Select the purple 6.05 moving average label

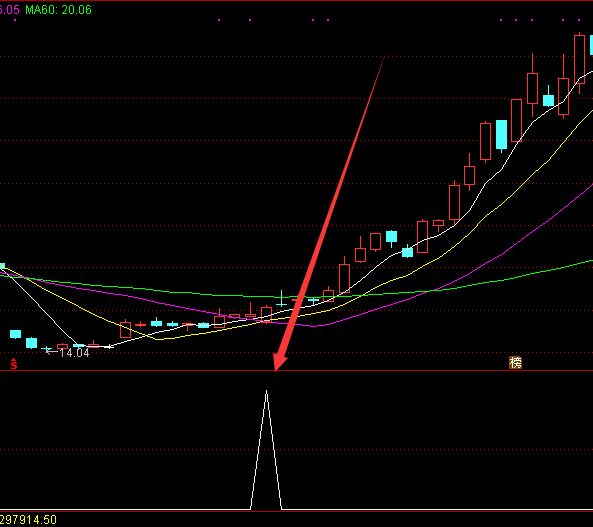pyautogui.click(x=9, y=10)
